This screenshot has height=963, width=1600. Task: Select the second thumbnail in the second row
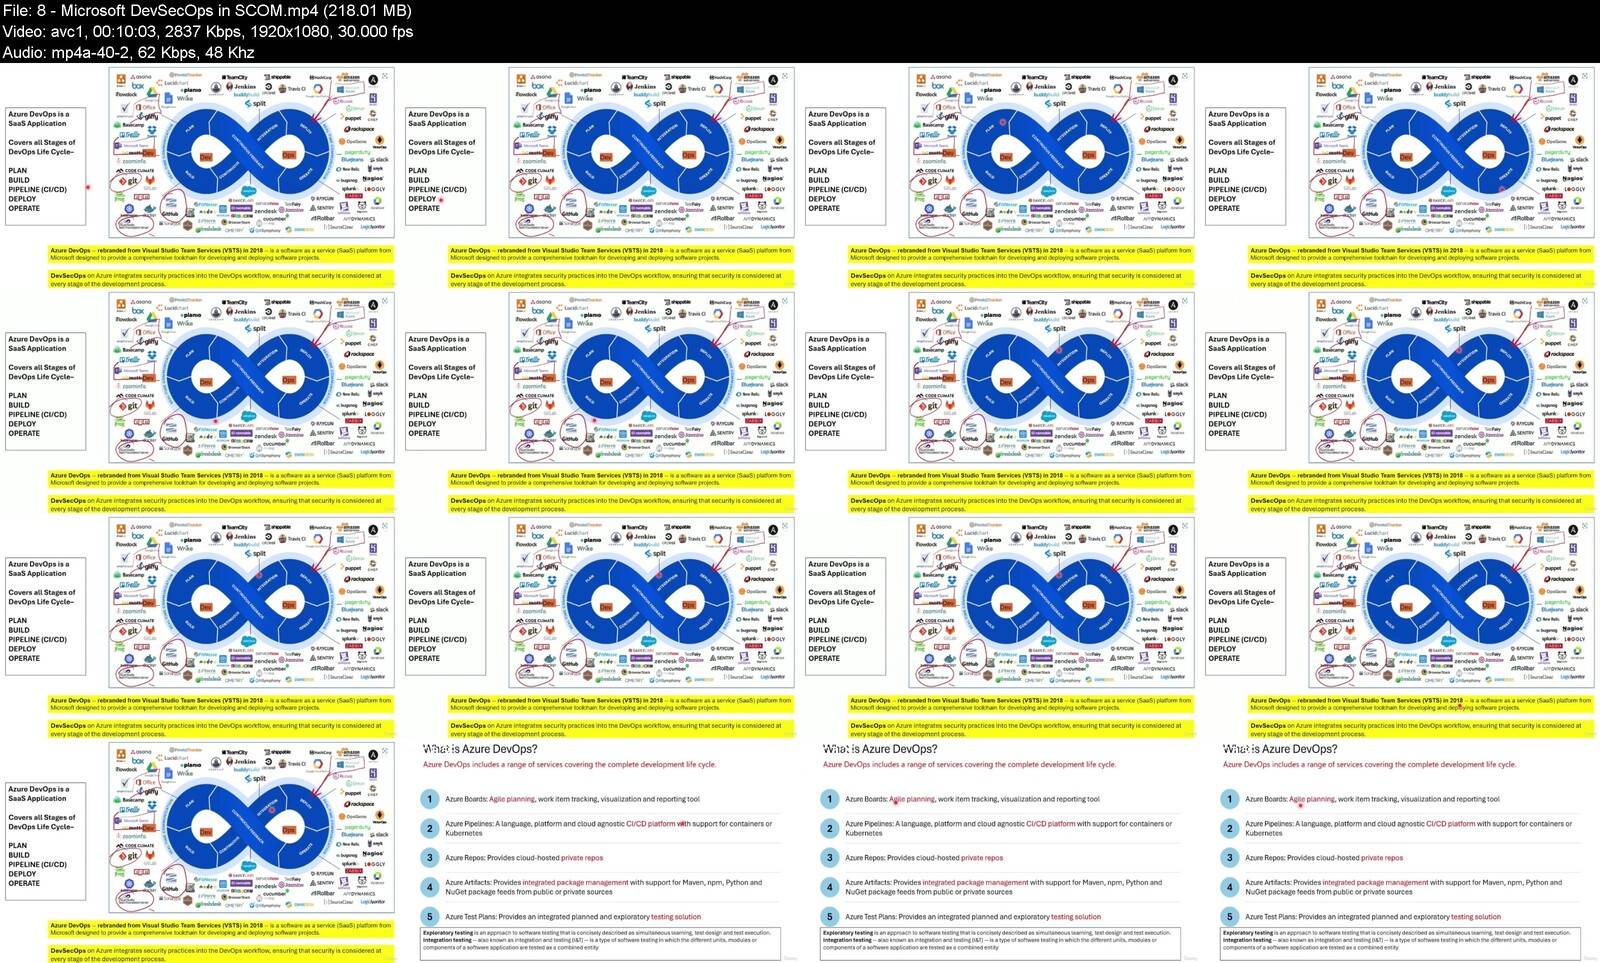[x=600, y=403]
